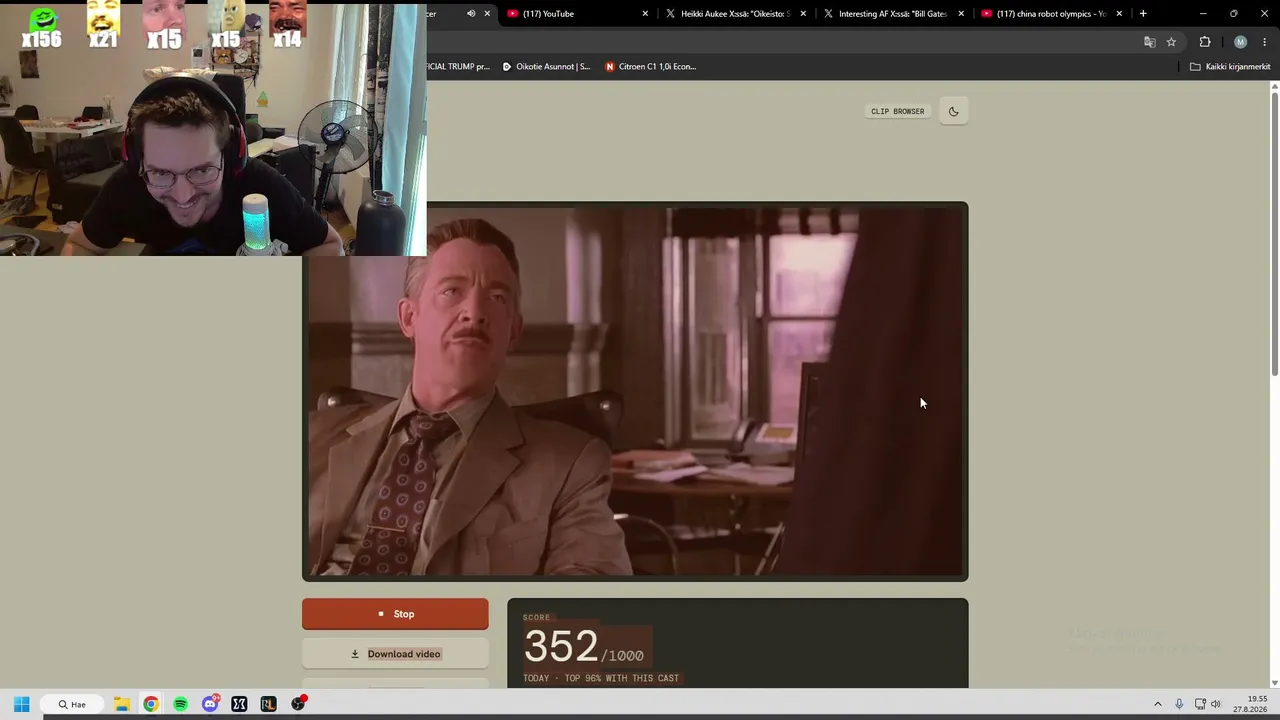
Task: Click the 352 score value
Action: click(561, 647)
